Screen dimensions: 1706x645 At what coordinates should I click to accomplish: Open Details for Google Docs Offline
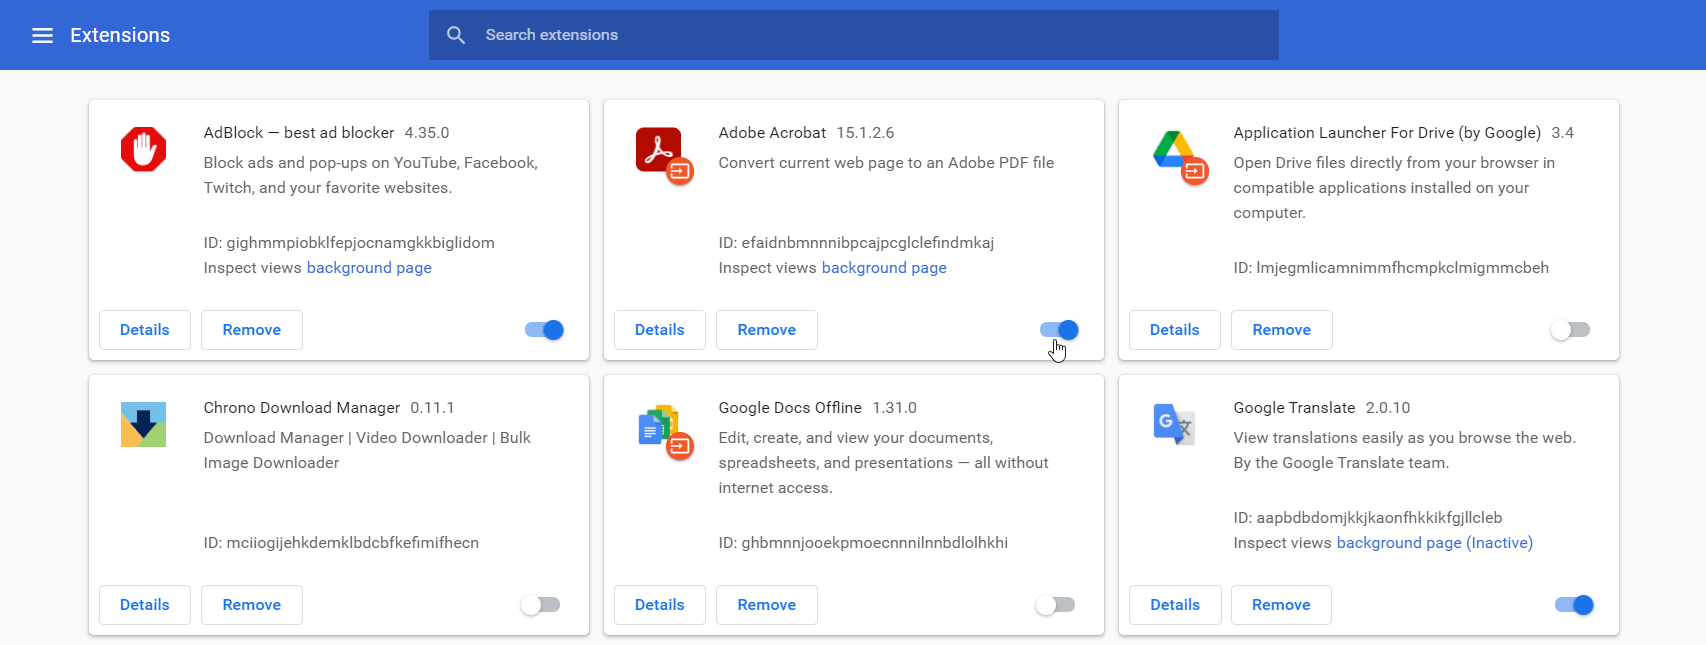pyautogui.click(x=660, y=605)
